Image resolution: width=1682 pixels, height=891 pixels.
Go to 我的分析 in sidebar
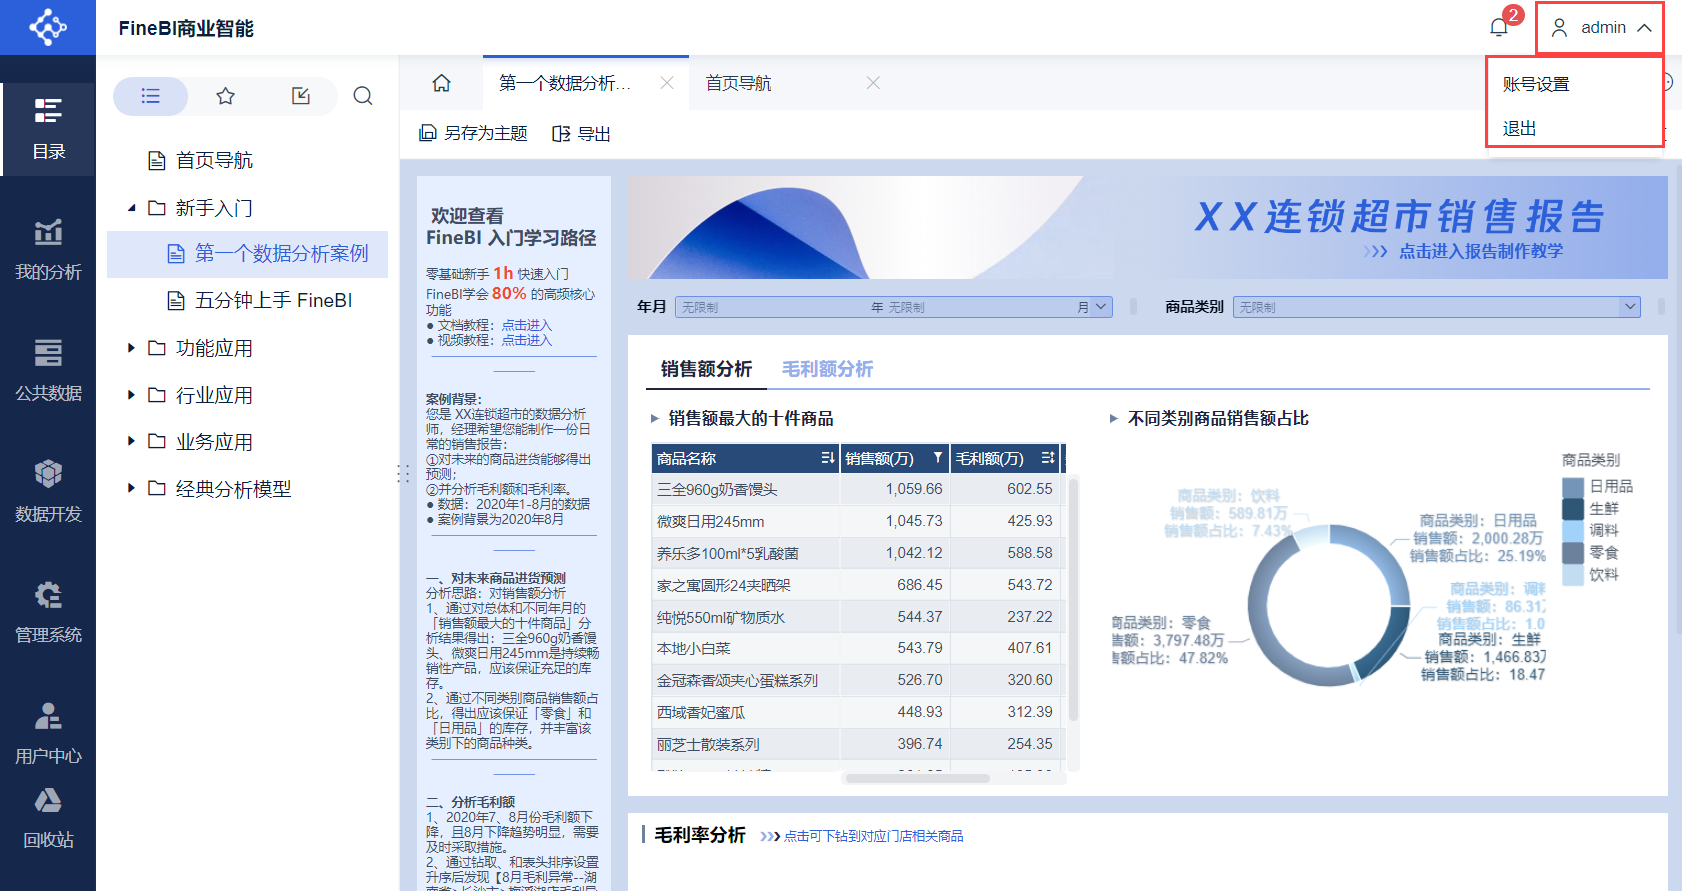coord(48,250)
